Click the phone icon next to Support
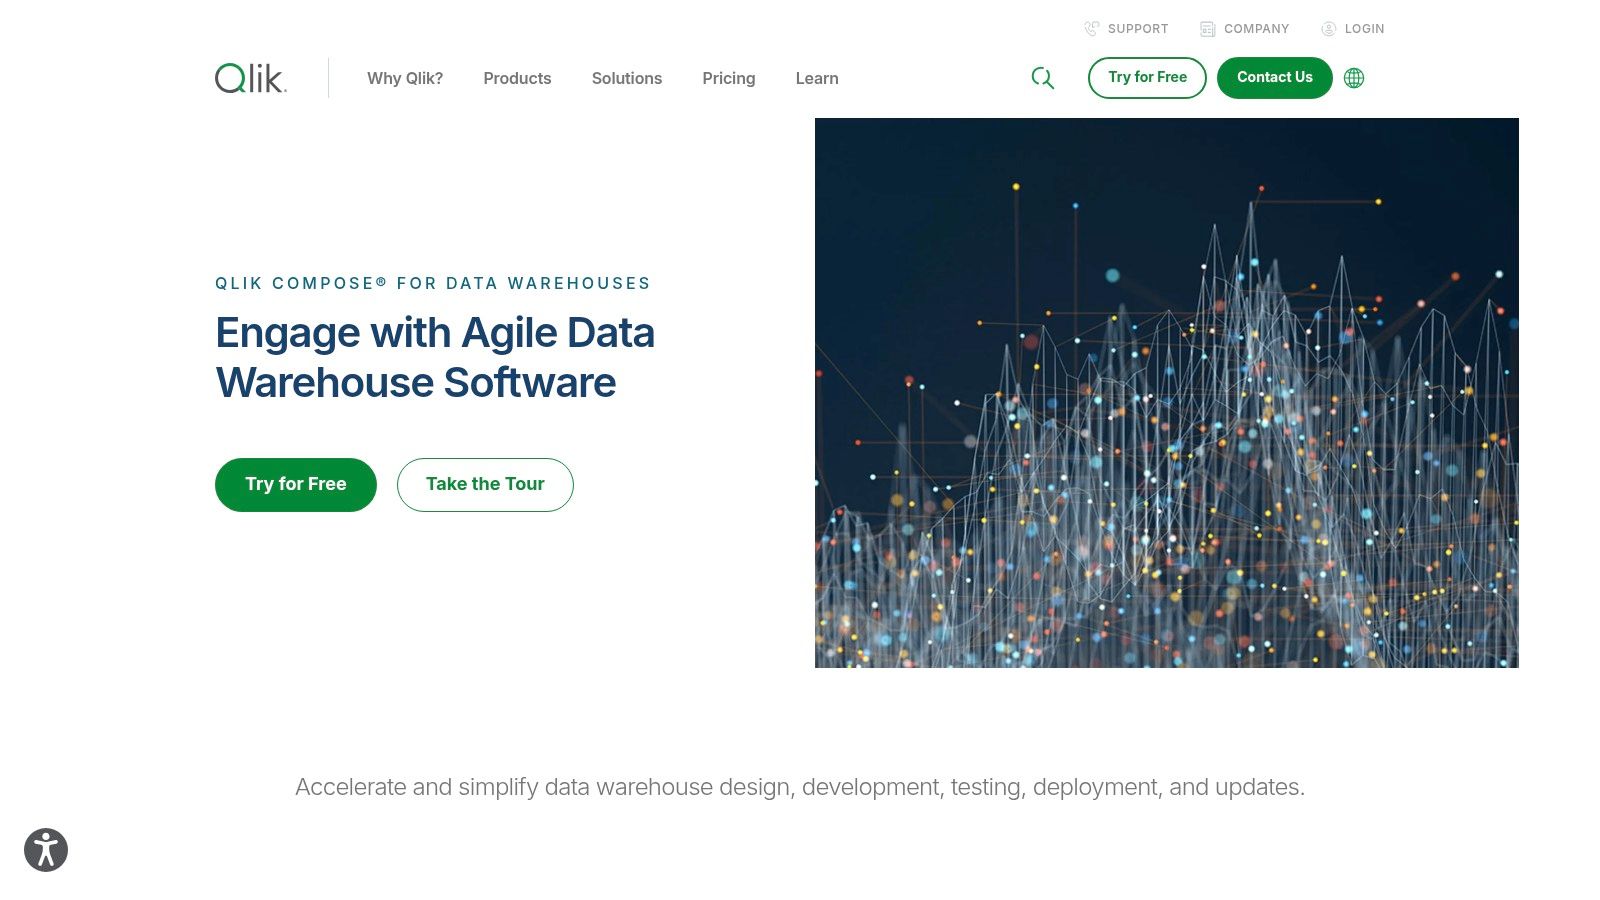The height and width of the screenshot is (900, 1600). [x=1092, y=28]
